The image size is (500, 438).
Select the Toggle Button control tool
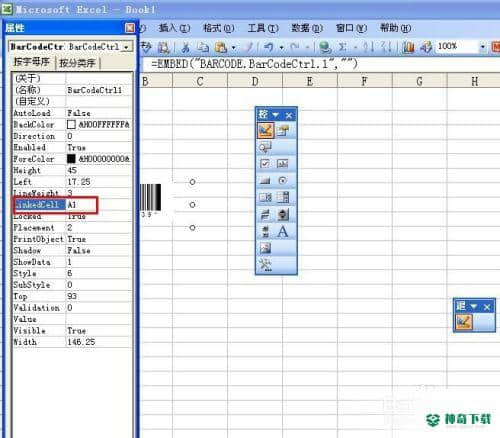point(265,215)
